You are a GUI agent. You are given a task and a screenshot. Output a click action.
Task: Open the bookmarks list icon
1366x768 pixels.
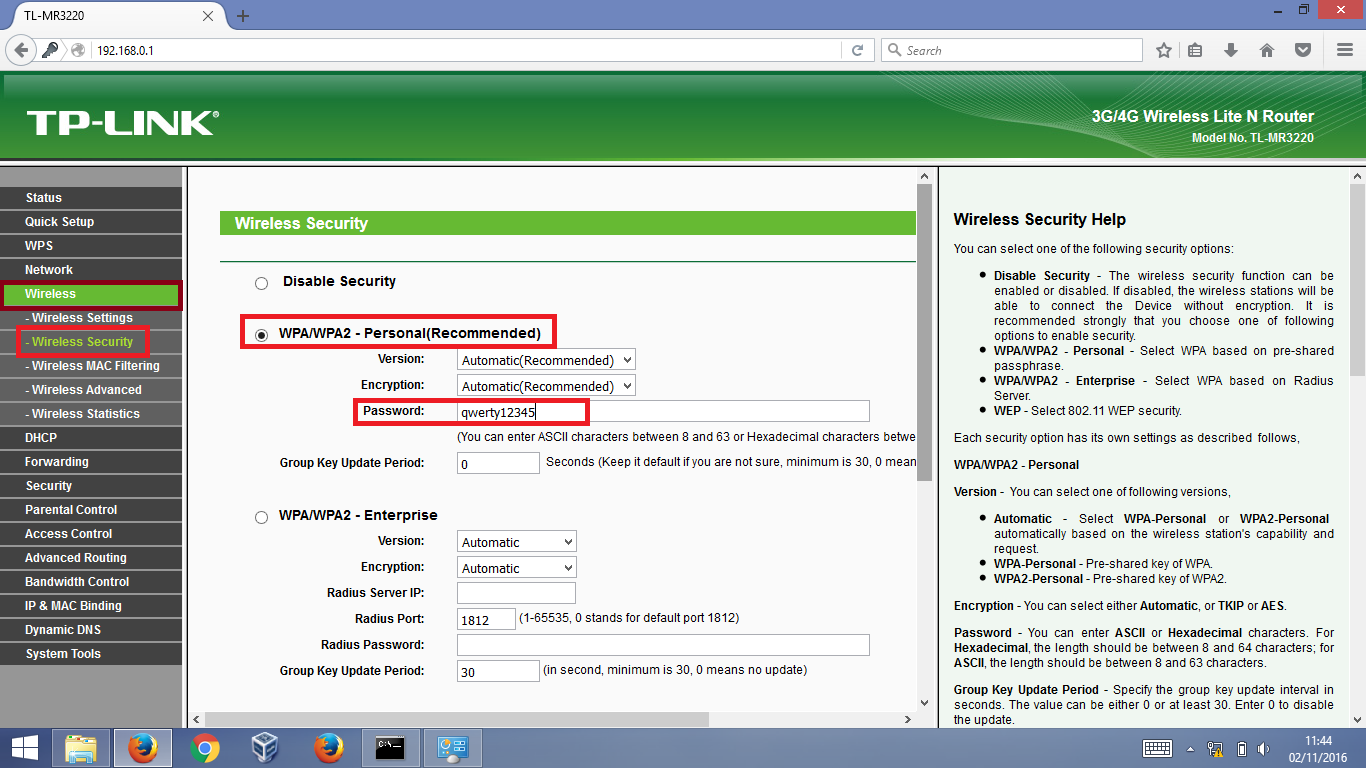pos(1196,50)
